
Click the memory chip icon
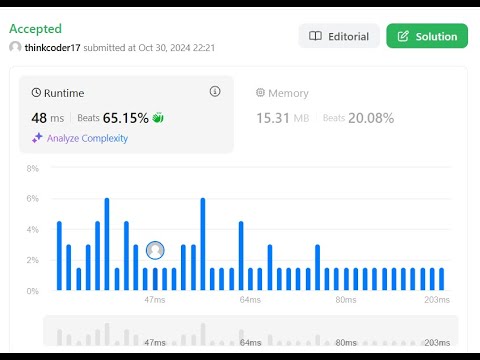tap(260, 93)
